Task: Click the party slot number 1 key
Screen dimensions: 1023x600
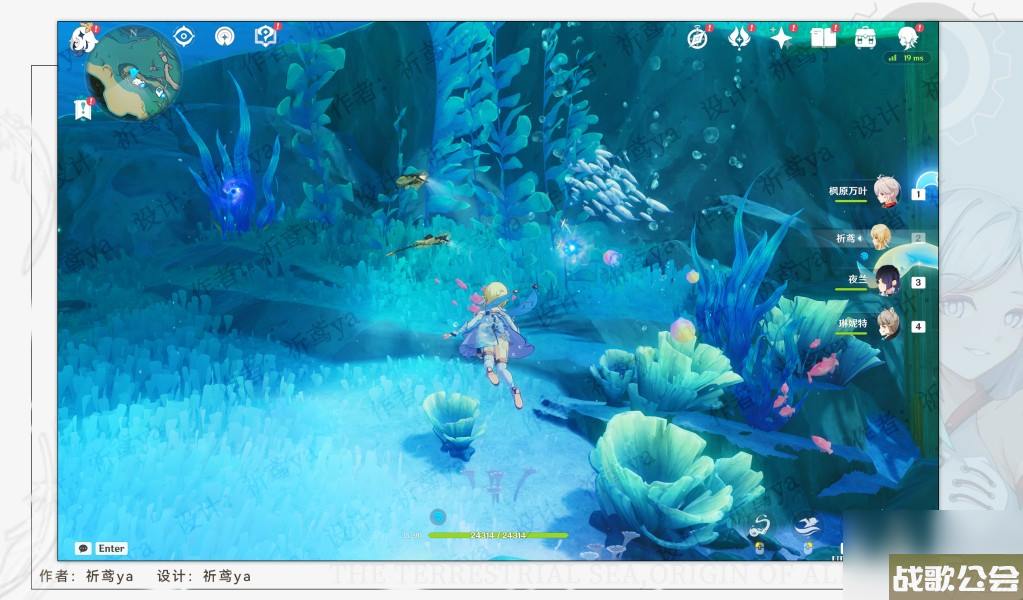Action: click(918, 194)
